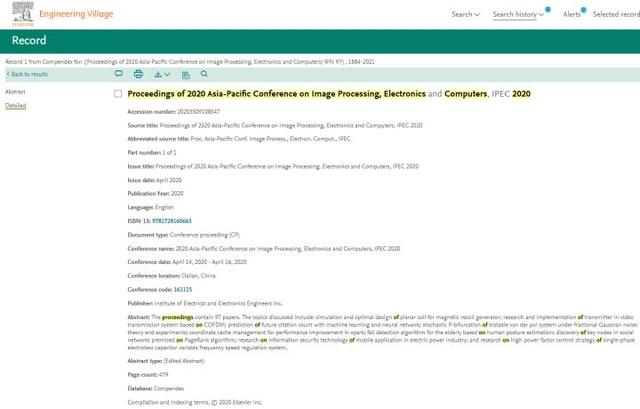
Task: Click the Publication Year 2020 value
Action: pos(177,193)
